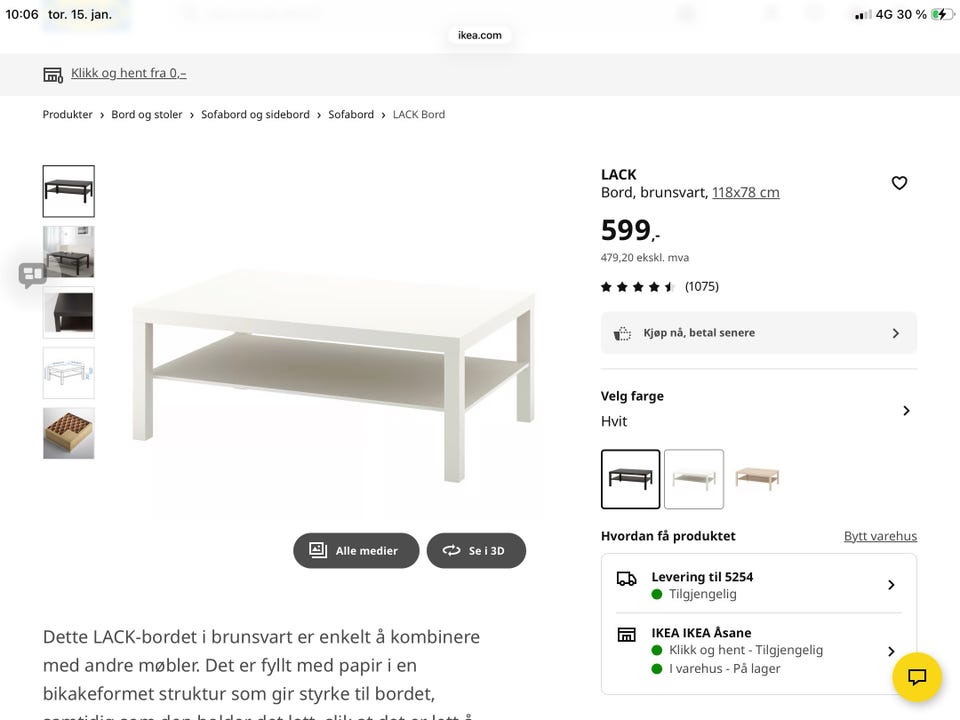Show the honeycomb paper structure thumbnail
Screen dimensions: 960x720
click(x=69, y=433)
